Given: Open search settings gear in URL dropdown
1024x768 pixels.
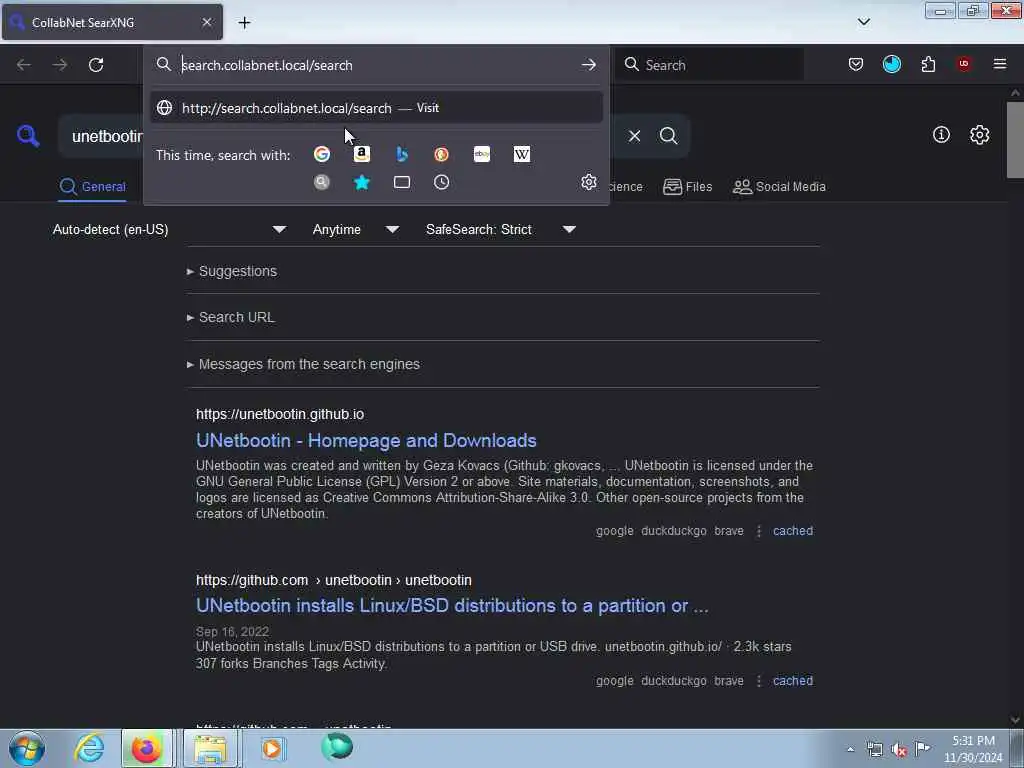Looking at the screenshot, I should pyautogui.click(x=588, y=182).
